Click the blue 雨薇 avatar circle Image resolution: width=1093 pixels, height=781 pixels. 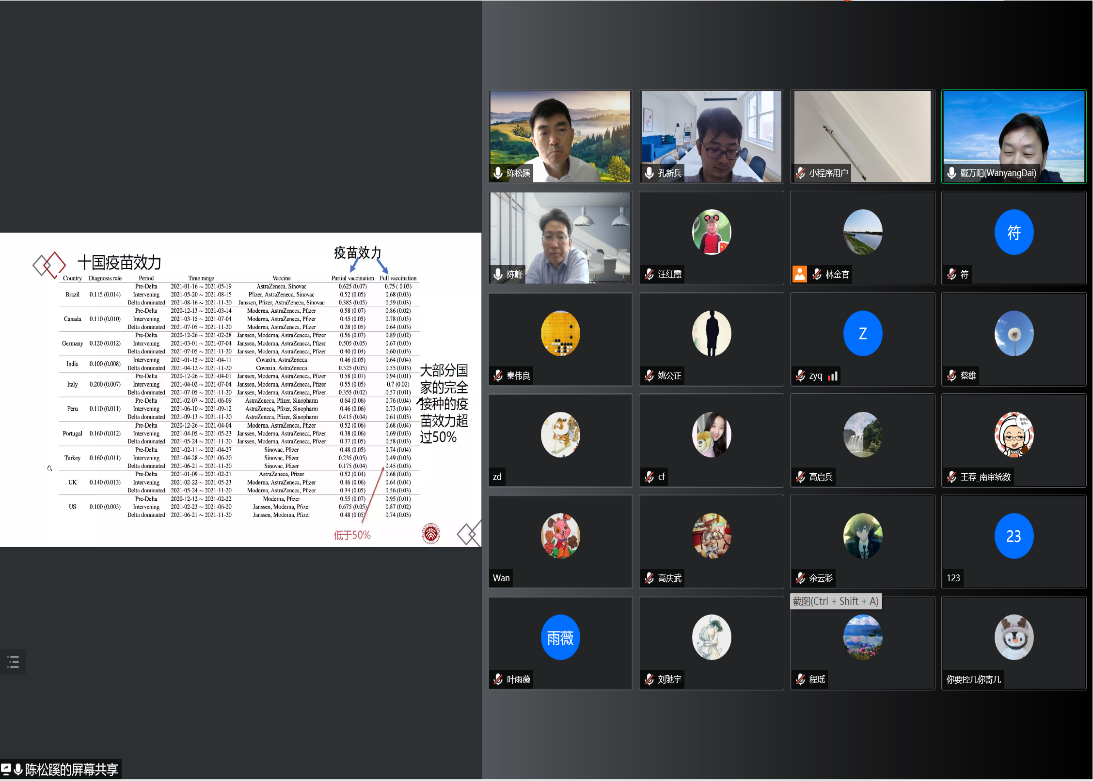click(561, 637)
